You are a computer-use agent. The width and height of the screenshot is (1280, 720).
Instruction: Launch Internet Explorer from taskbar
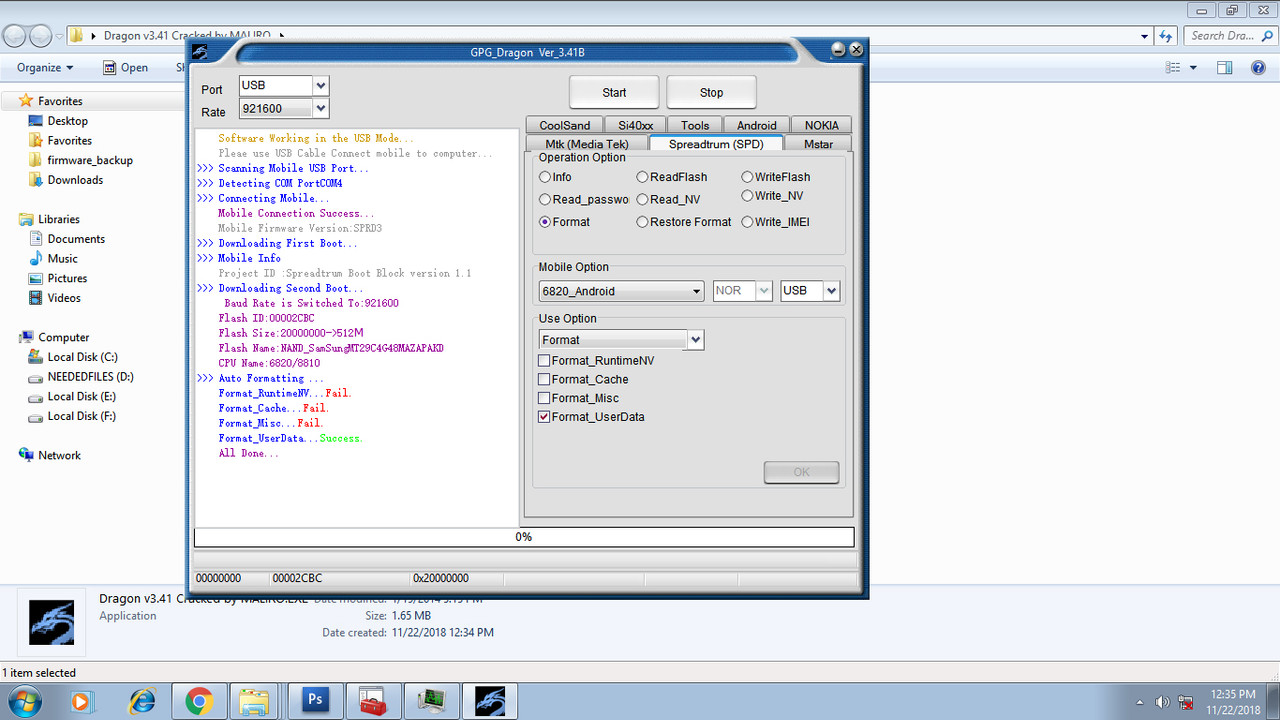142,701
